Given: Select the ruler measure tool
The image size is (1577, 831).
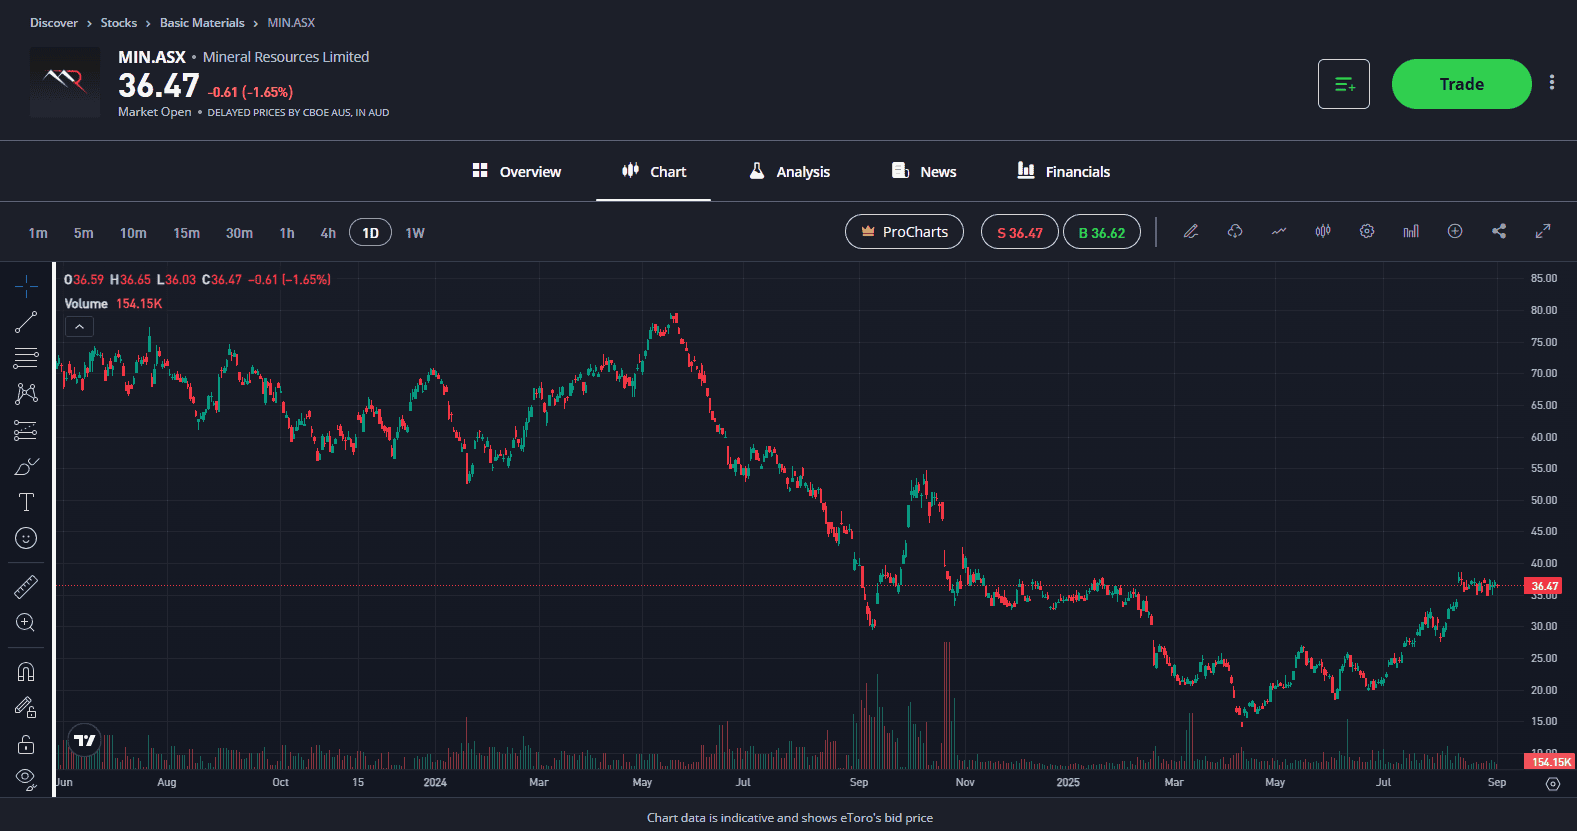Looking at the screenshot, I should (x=26, y=586).
